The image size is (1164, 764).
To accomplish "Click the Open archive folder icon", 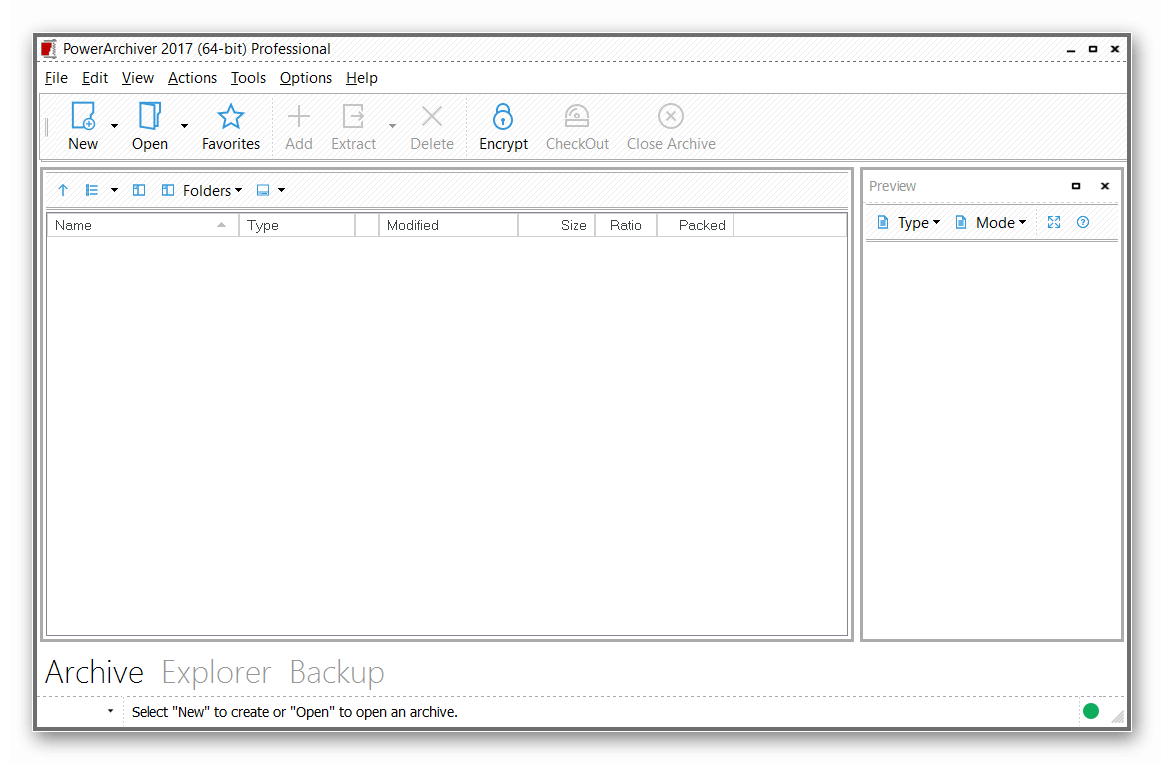I will [x=149, y=117].
